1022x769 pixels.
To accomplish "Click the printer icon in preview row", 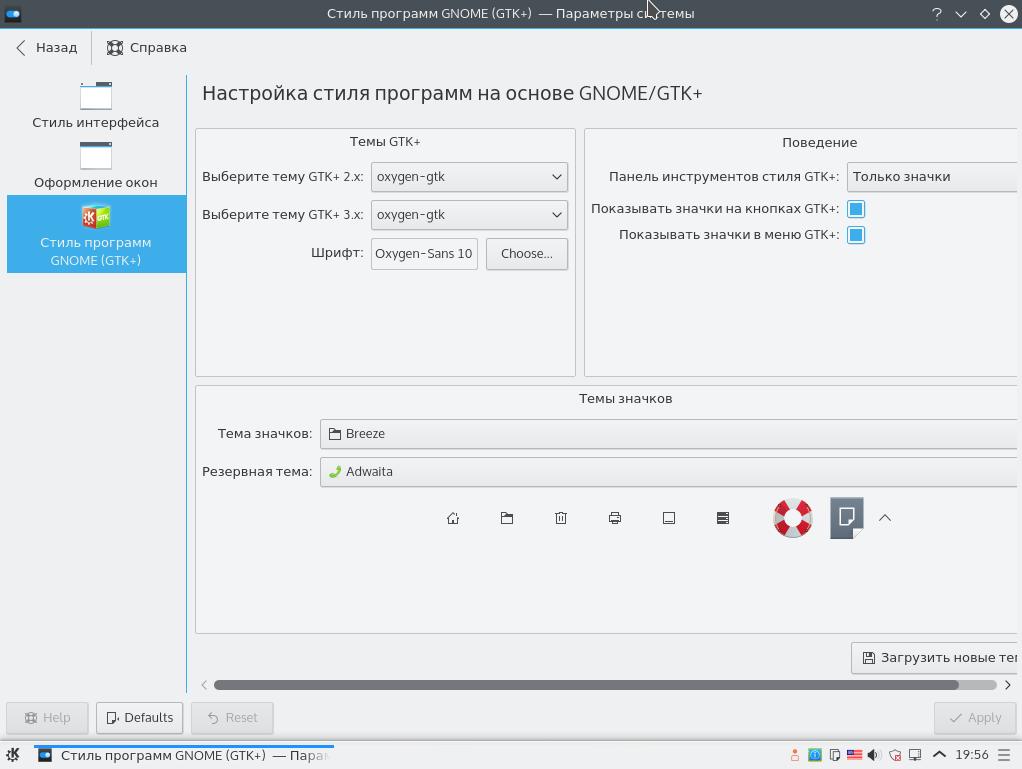I will pos(615,518).
